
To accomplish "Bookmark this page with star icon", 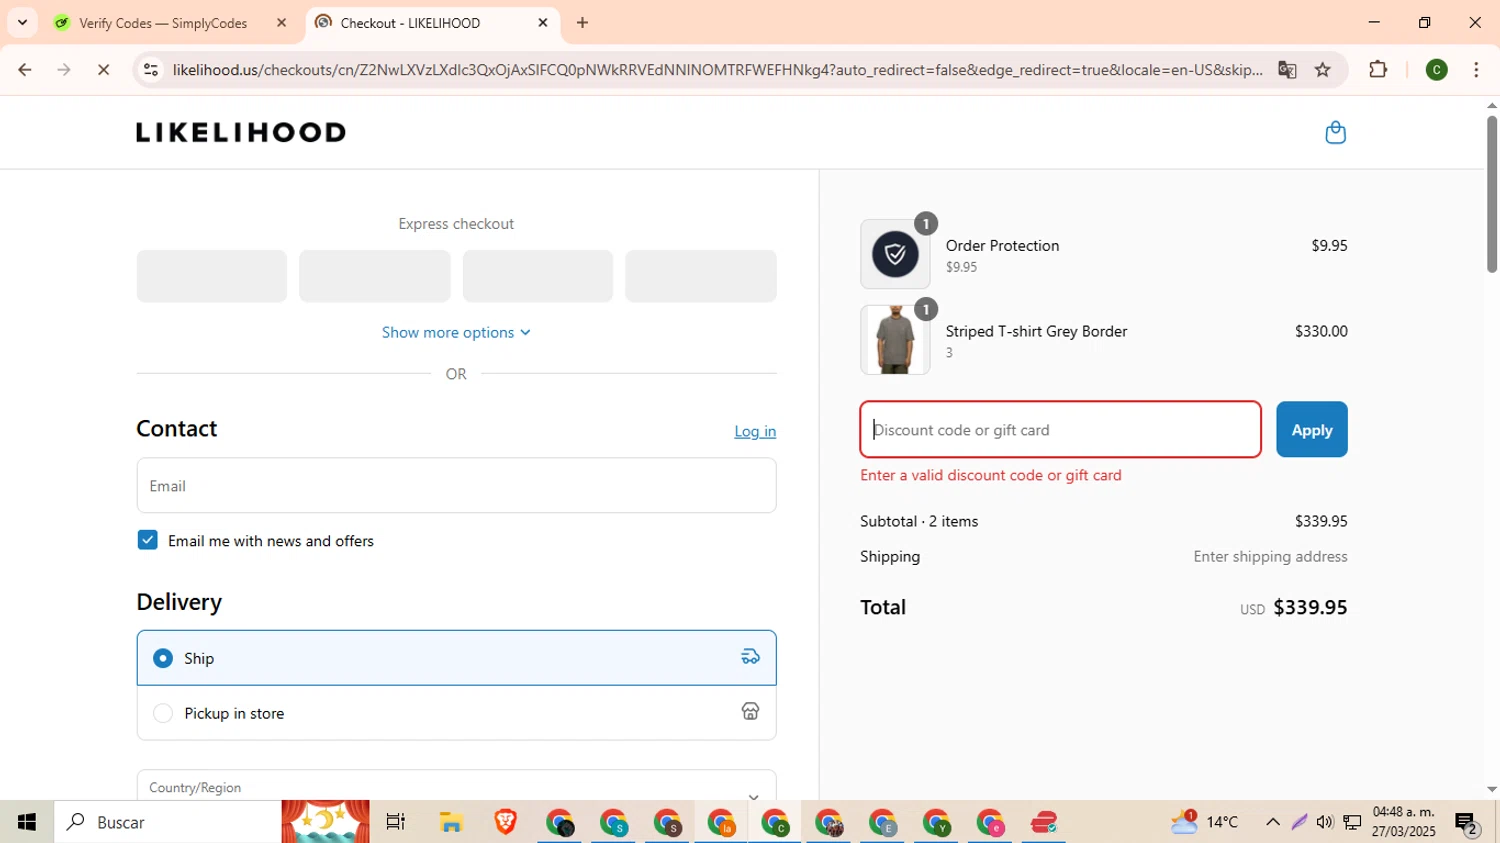I will (x=1323, y=70).
